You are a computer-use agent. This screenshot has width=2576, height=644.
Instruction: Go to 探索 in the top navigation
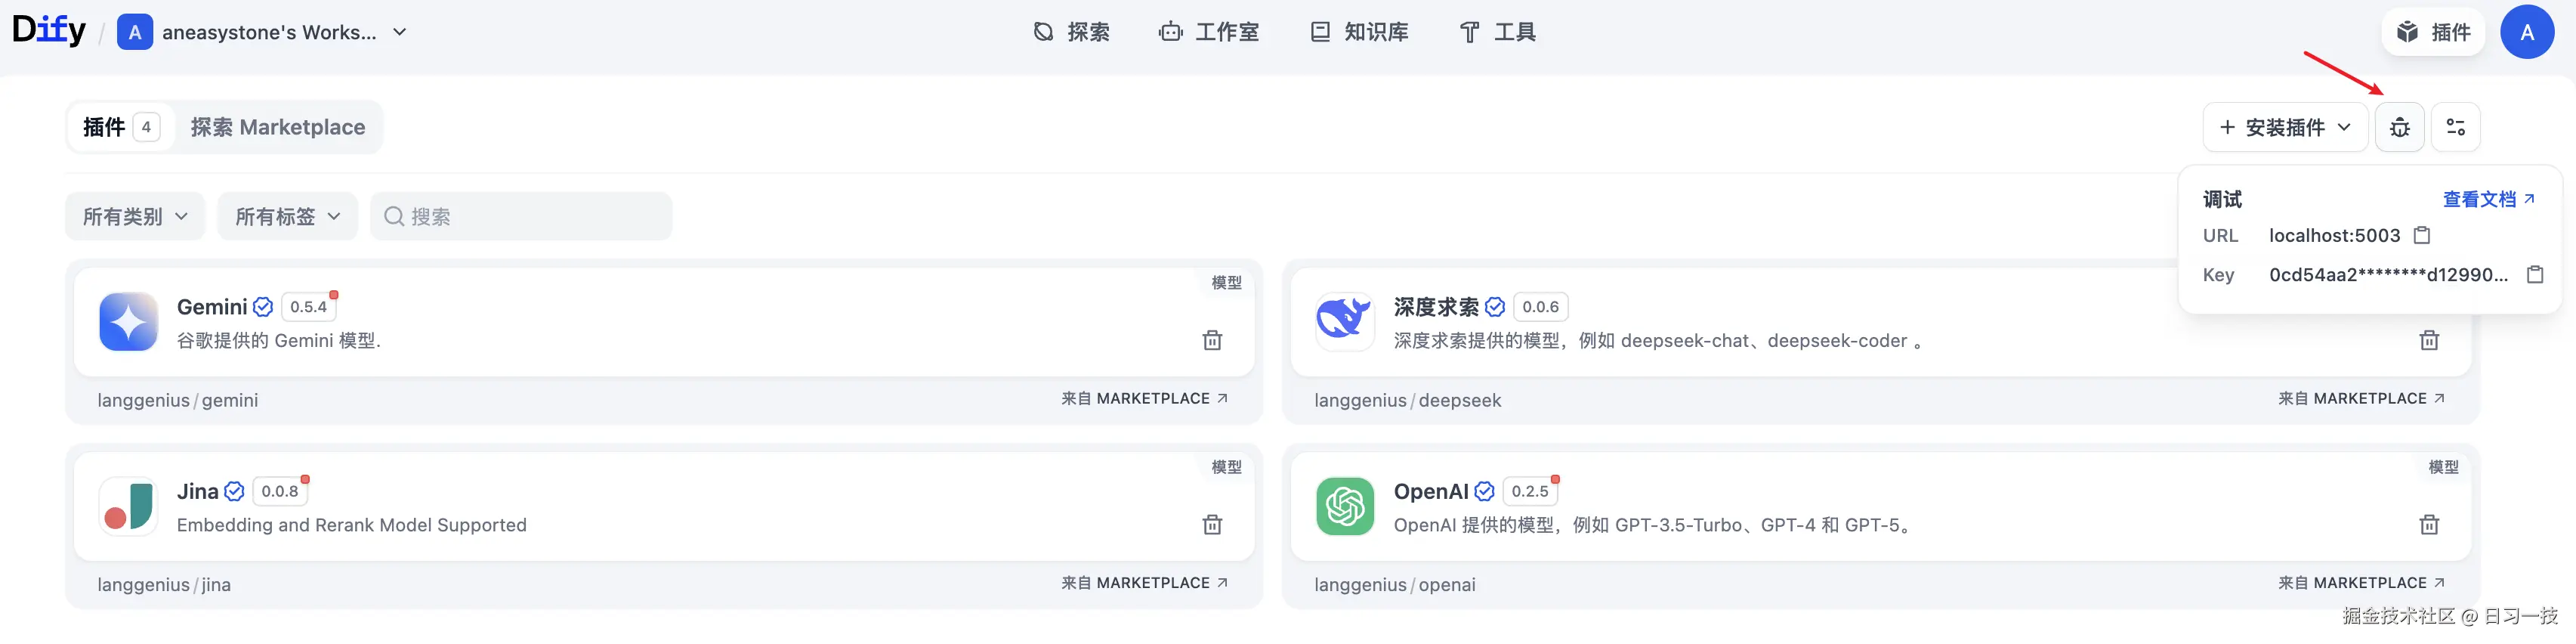1071,32
